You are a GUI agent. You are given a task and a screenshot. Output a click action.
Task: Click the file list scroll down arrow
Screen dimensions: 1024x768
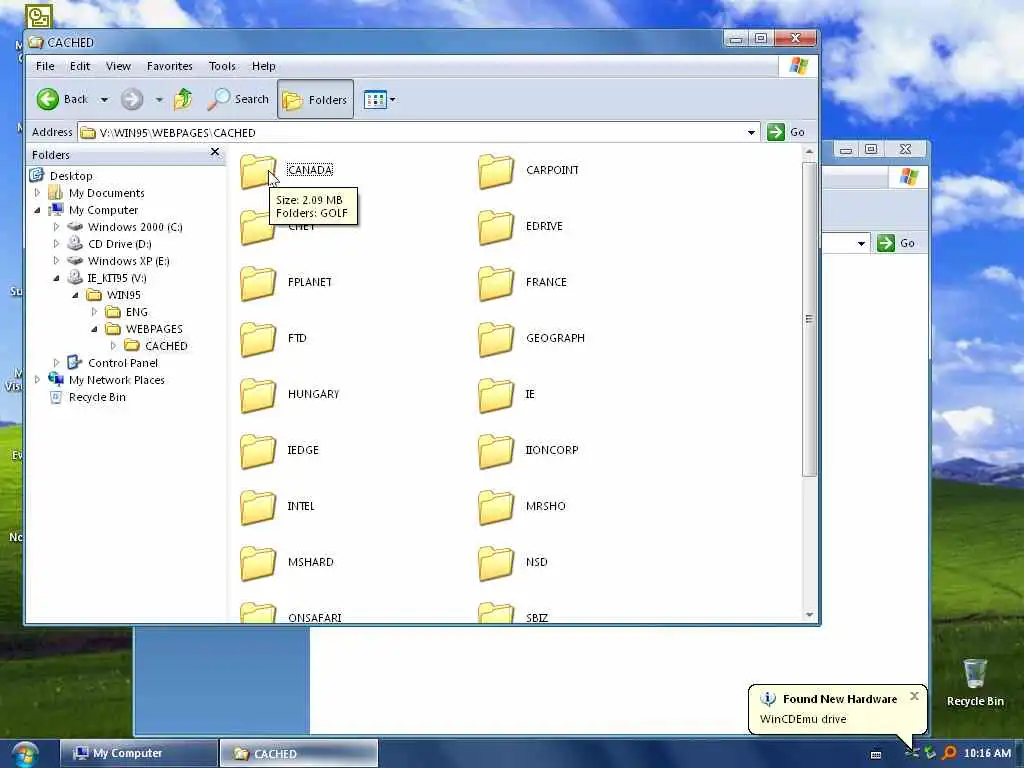(809, 615)
